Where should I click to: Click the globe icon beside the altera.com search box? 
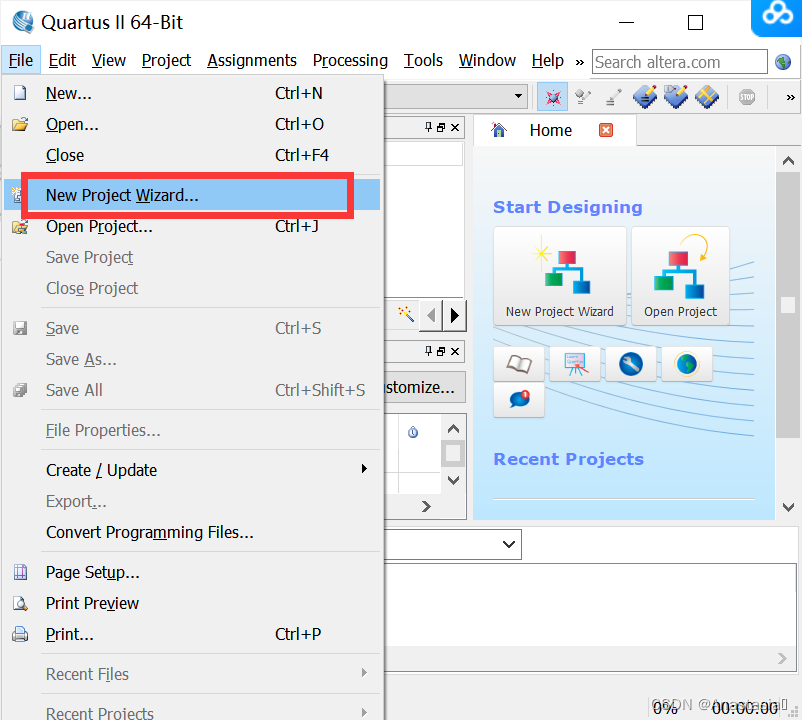click(x=783, y=62)
